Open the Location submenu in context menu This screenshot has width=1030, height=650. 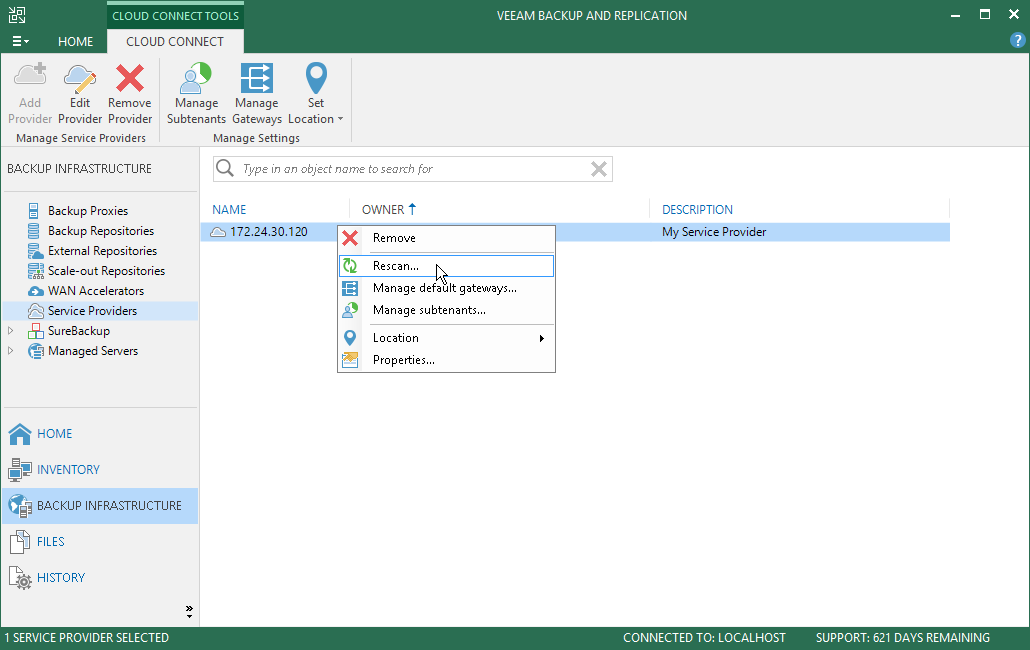pyautogui.click(x=447, y=338)
